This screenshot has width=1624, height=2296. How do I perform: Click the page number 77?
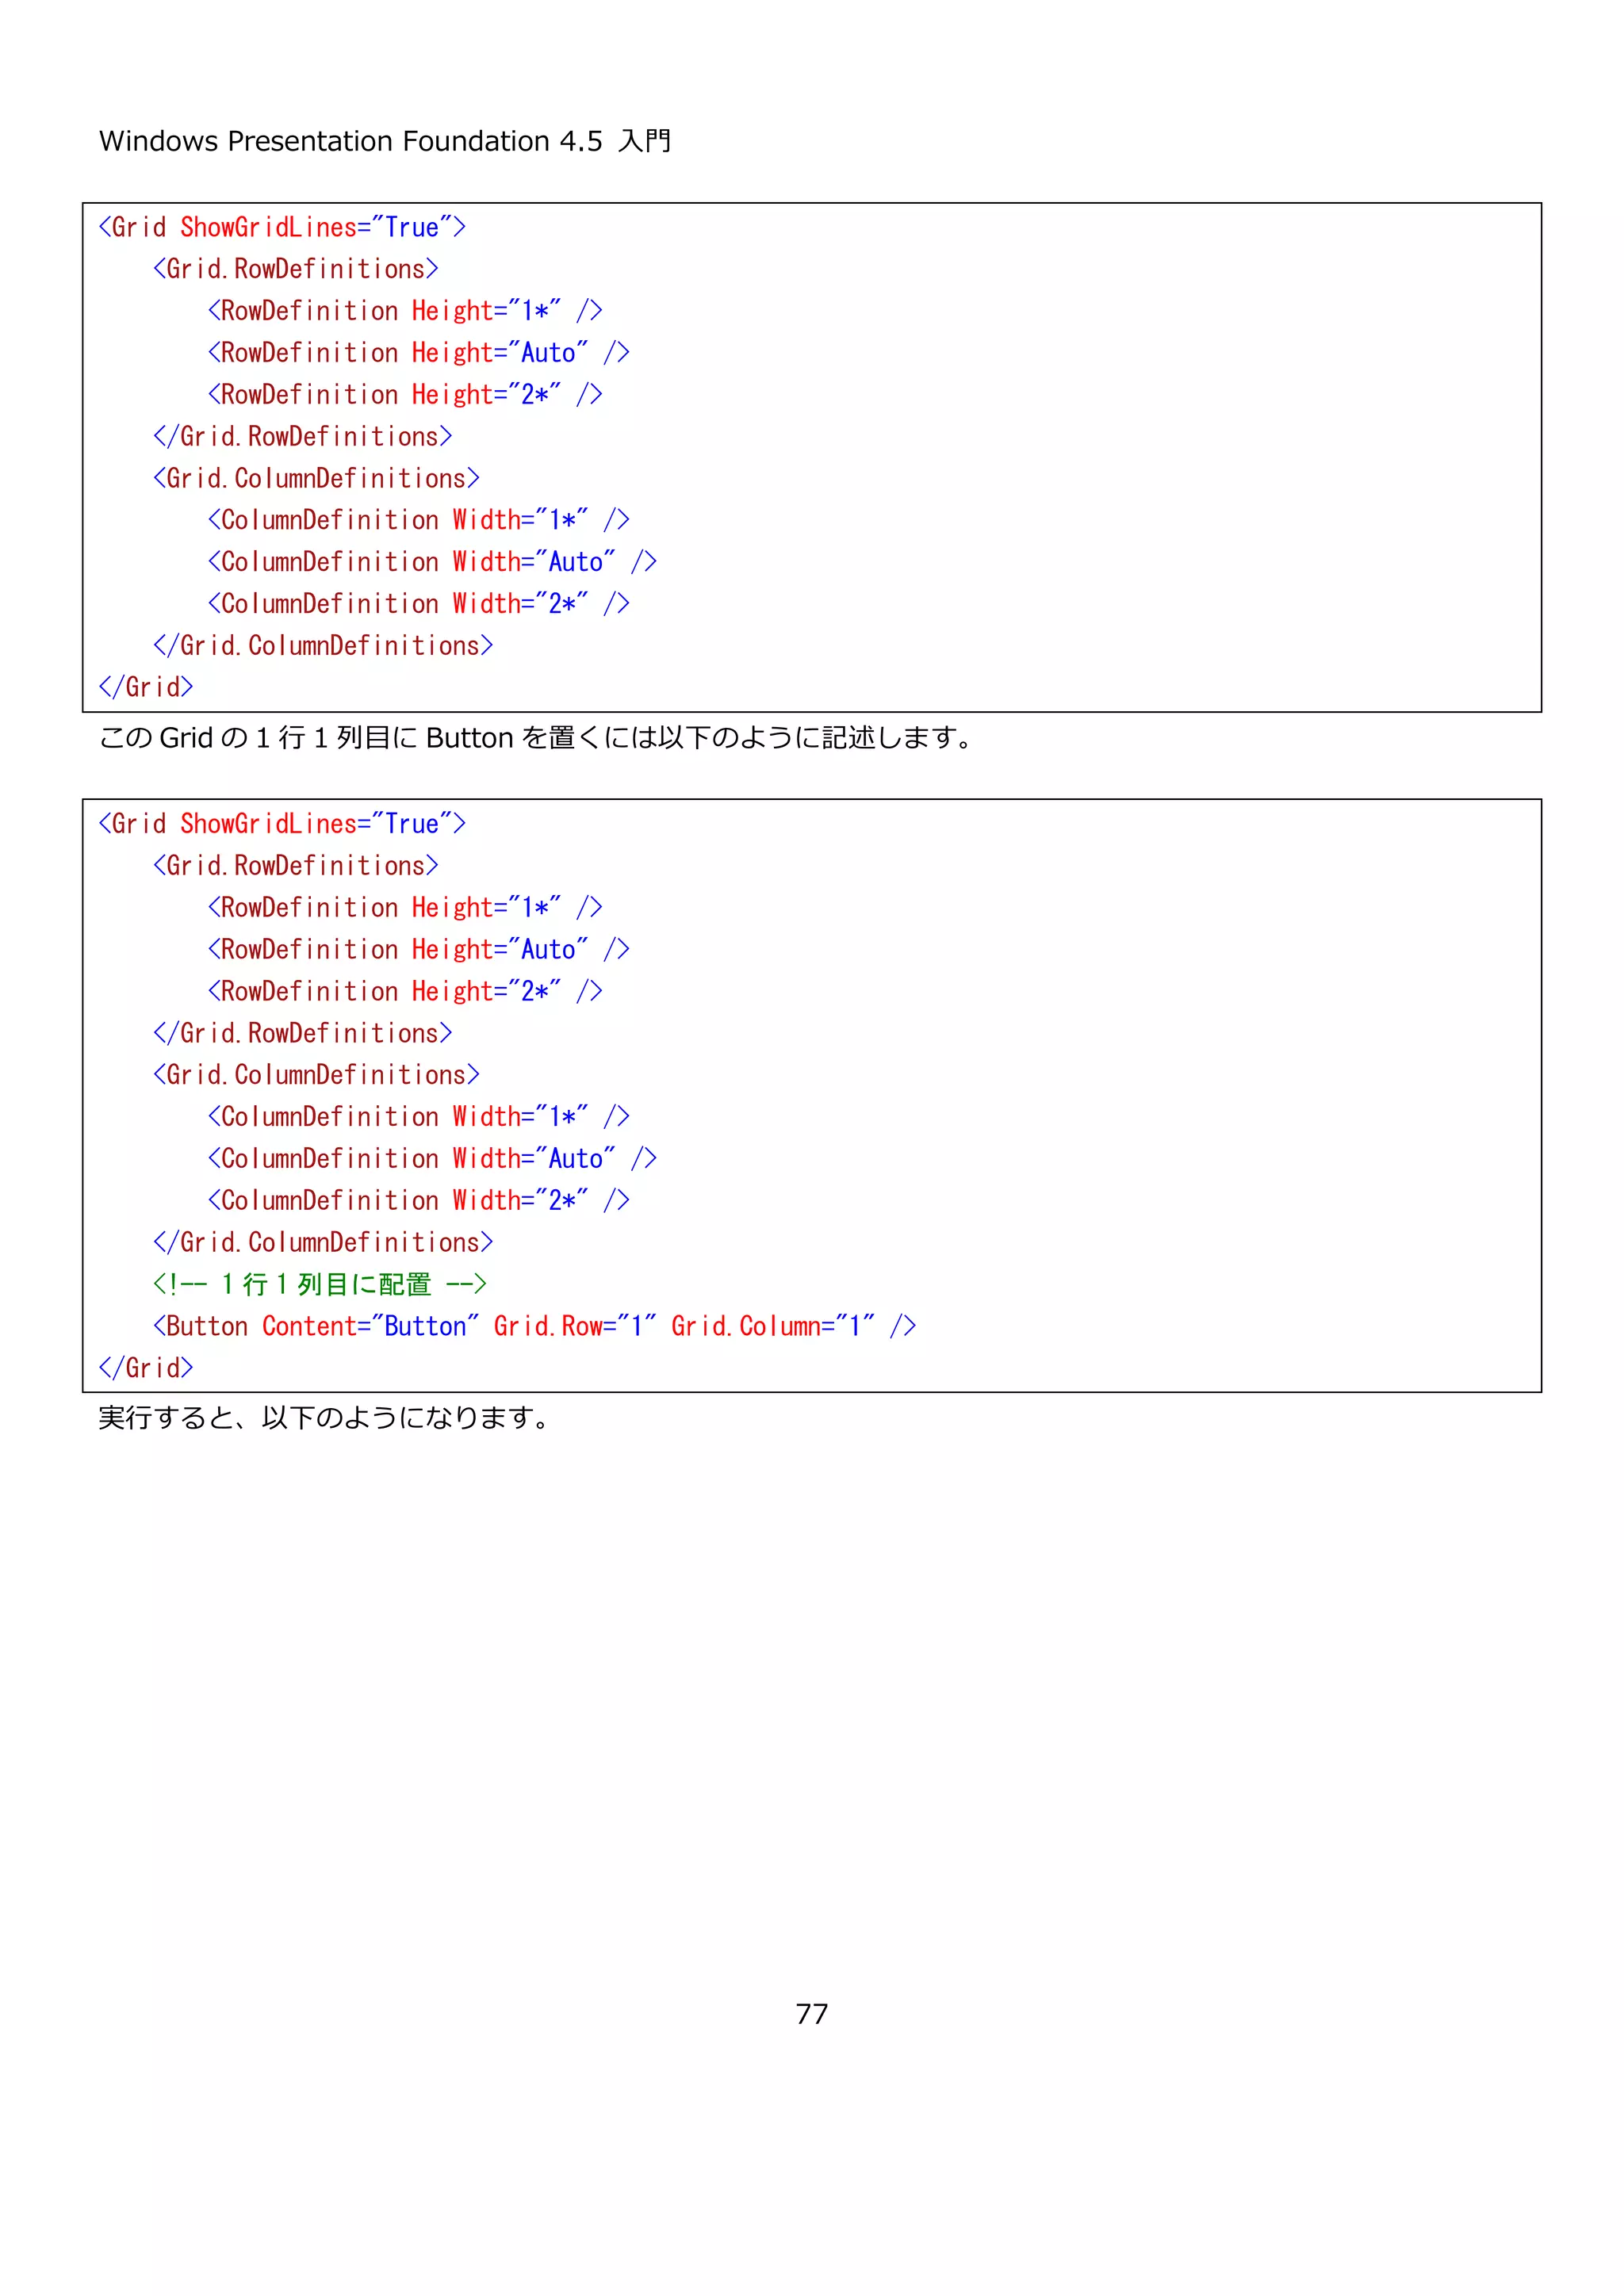click(811, 2013)
